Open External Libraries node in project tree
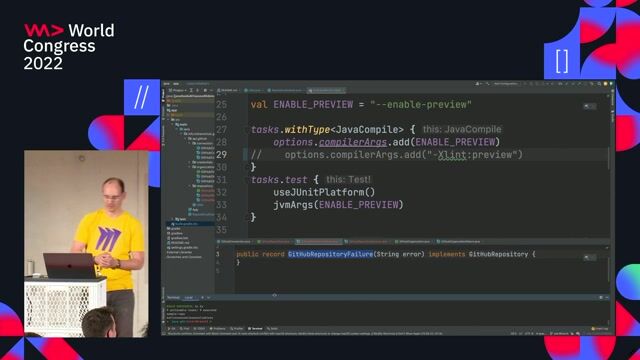This screenshot has width=640, height=360. coord(179,252)
